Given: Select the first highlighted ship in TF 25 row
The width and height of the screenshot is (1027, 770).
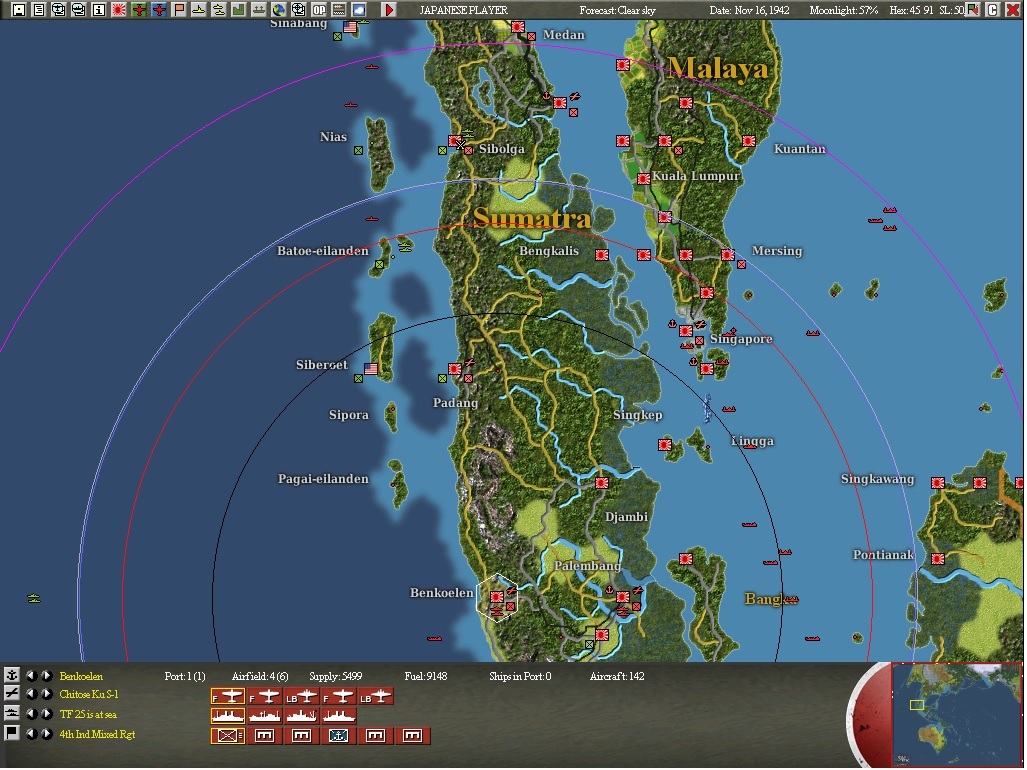Looking at the screenshot, I should click(x=227, y=716).
